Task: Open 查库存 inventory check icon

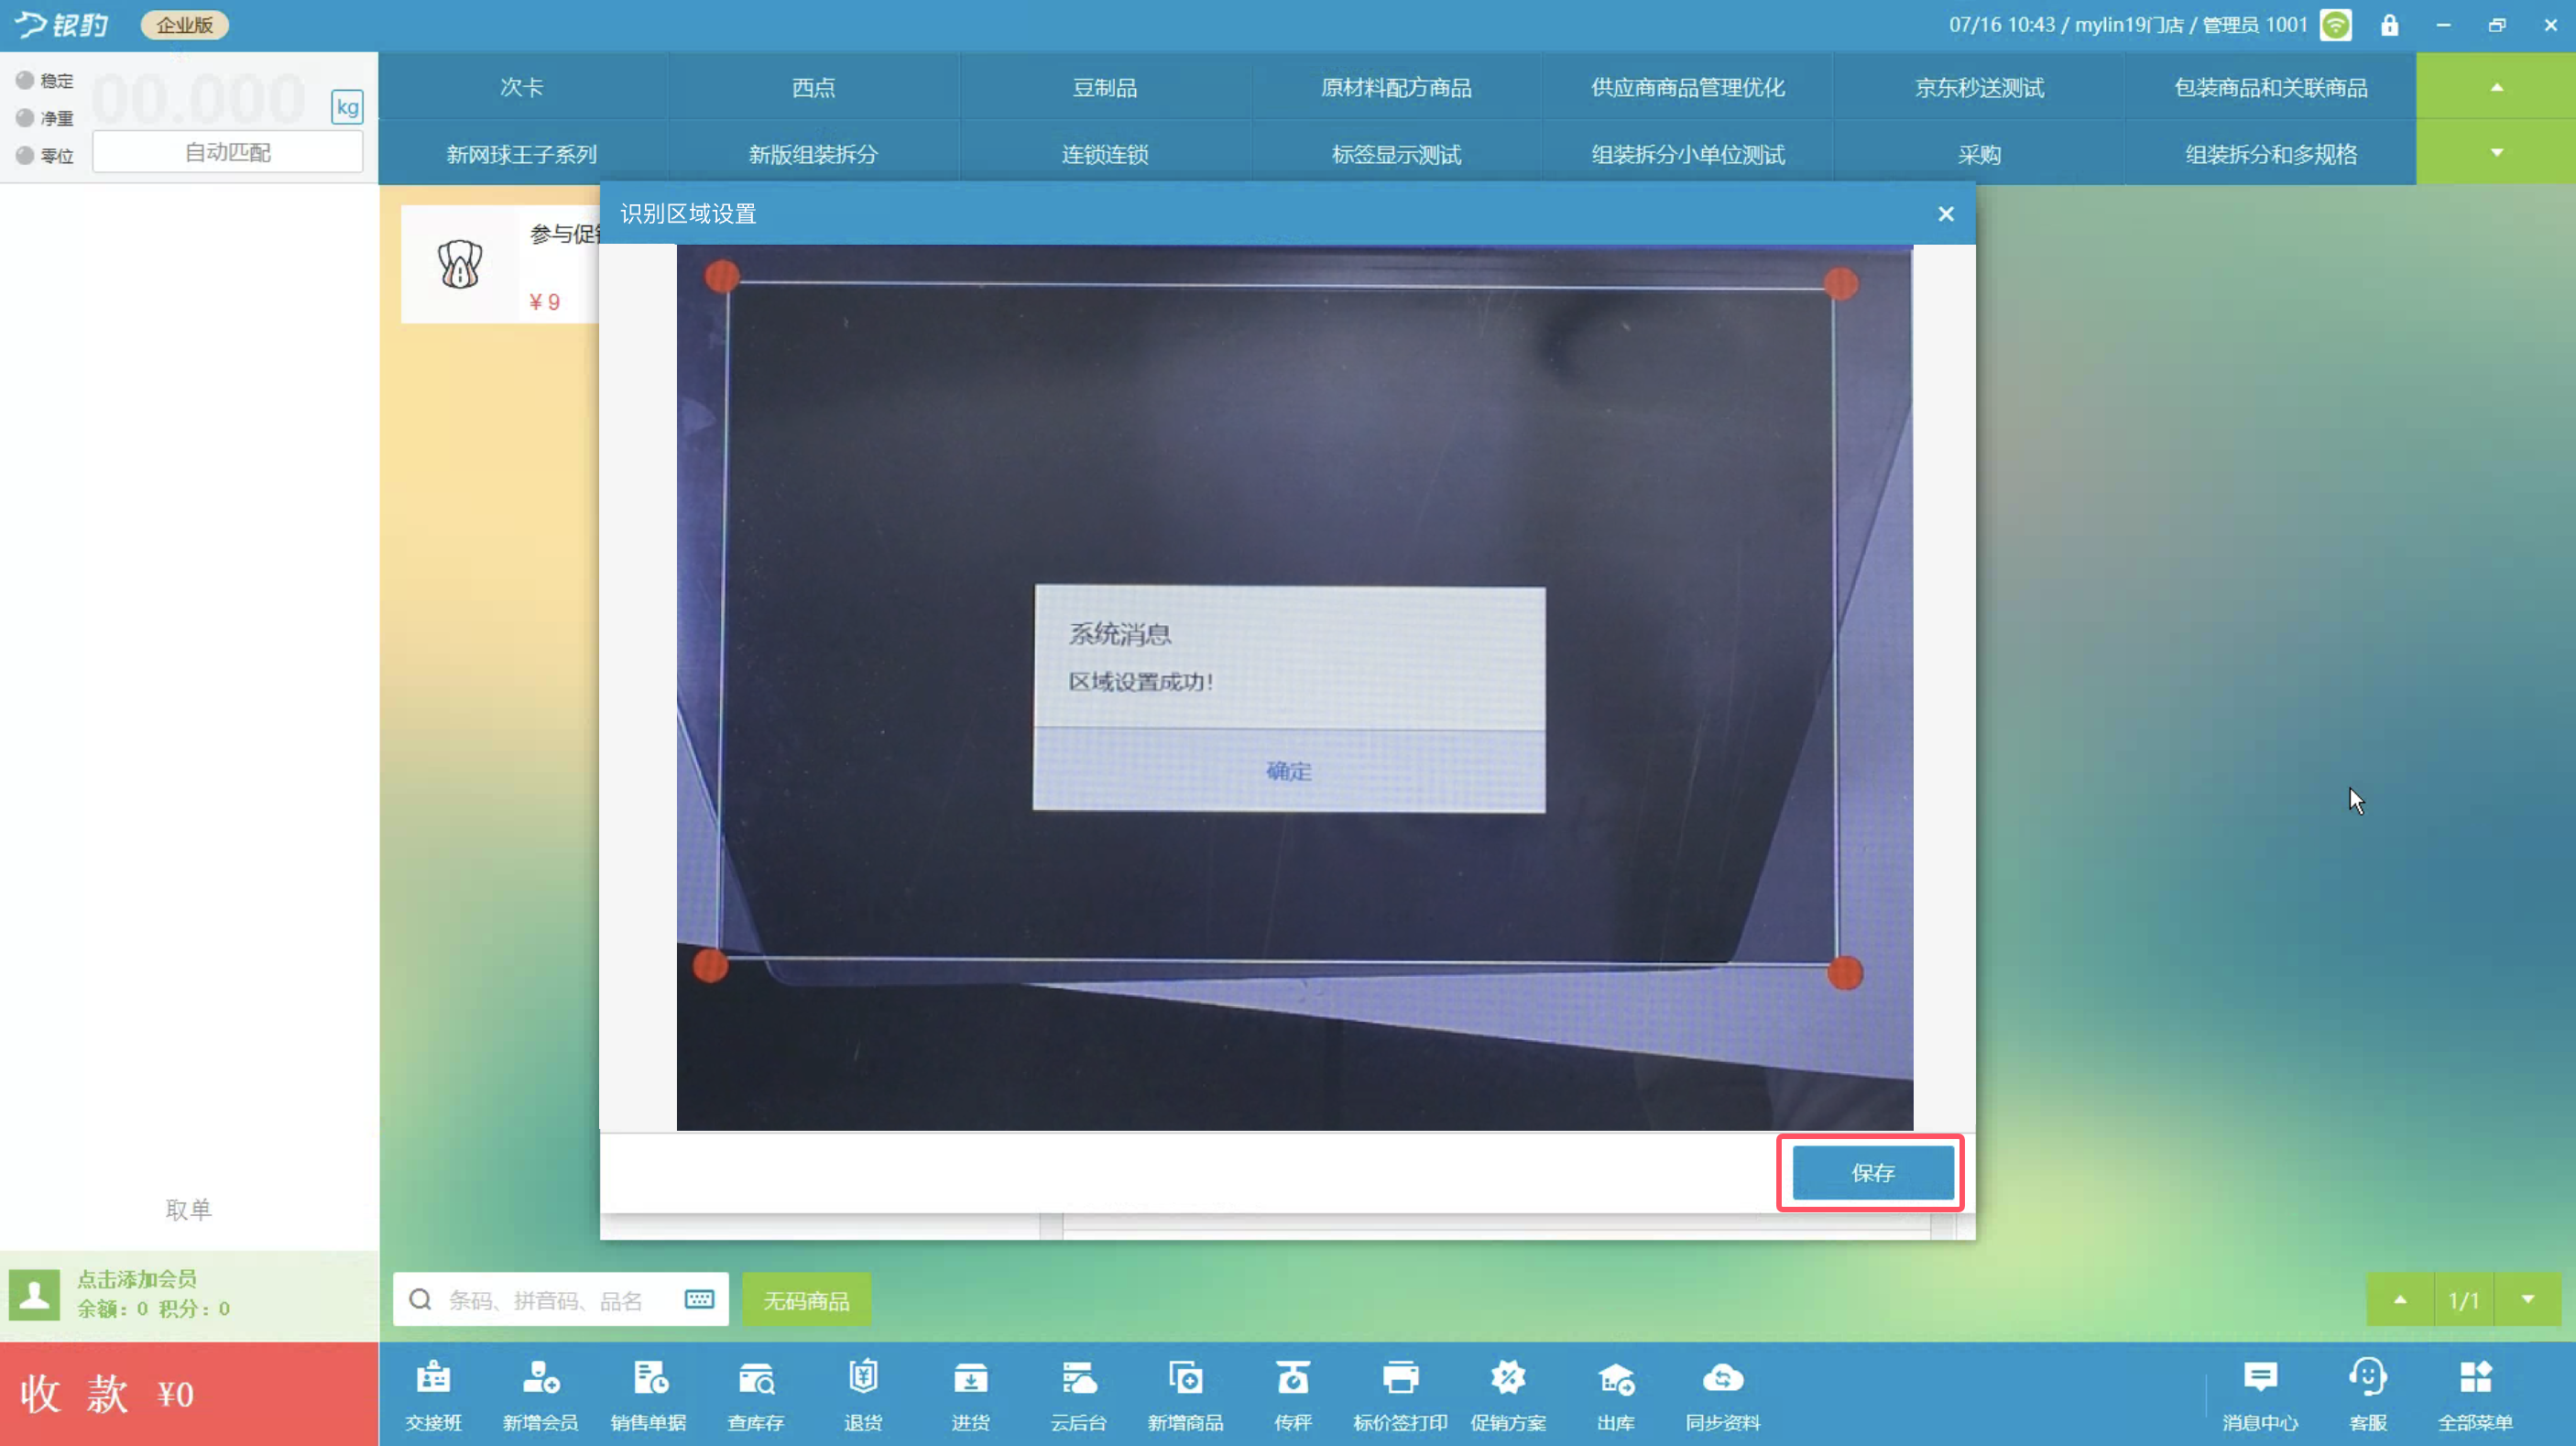Action: point(755,1394)
